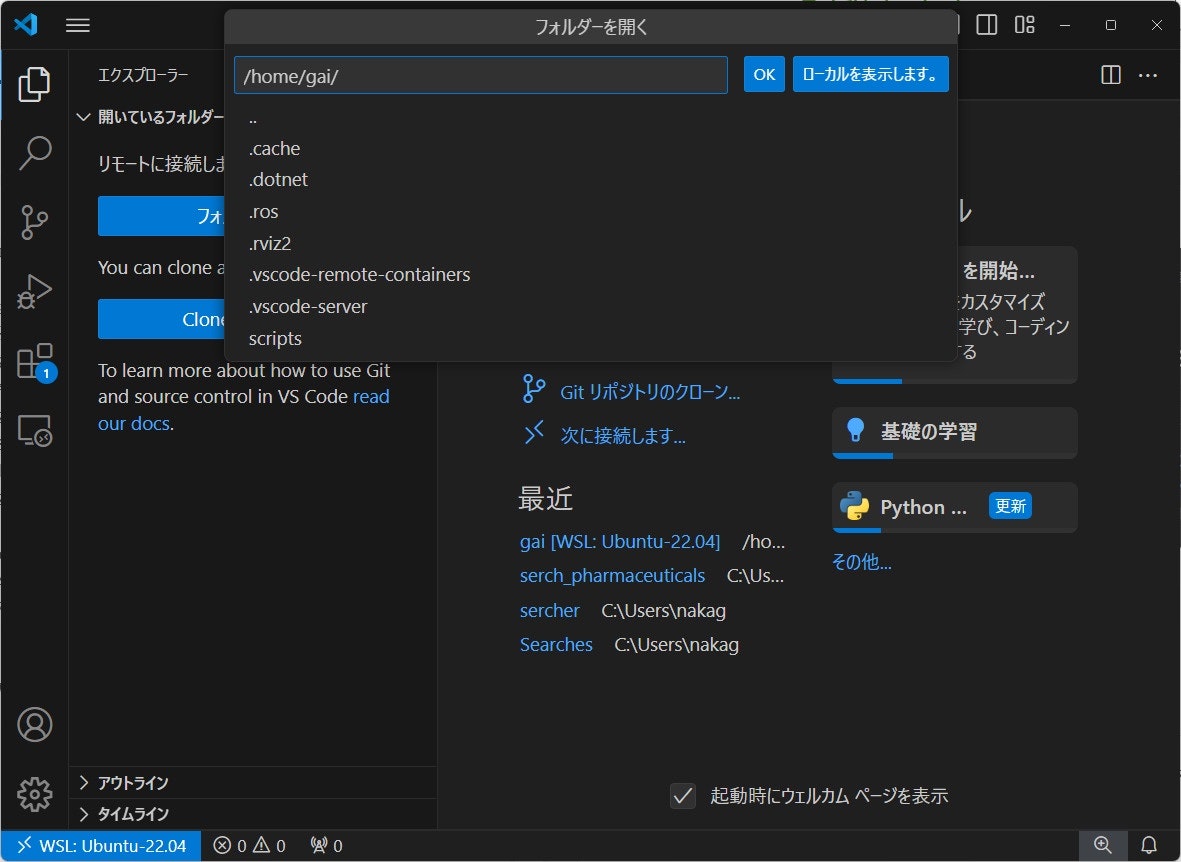Screen dimensions: 1181x862
Task: Click the VS Code logo icon
Action: coord(26,24)
